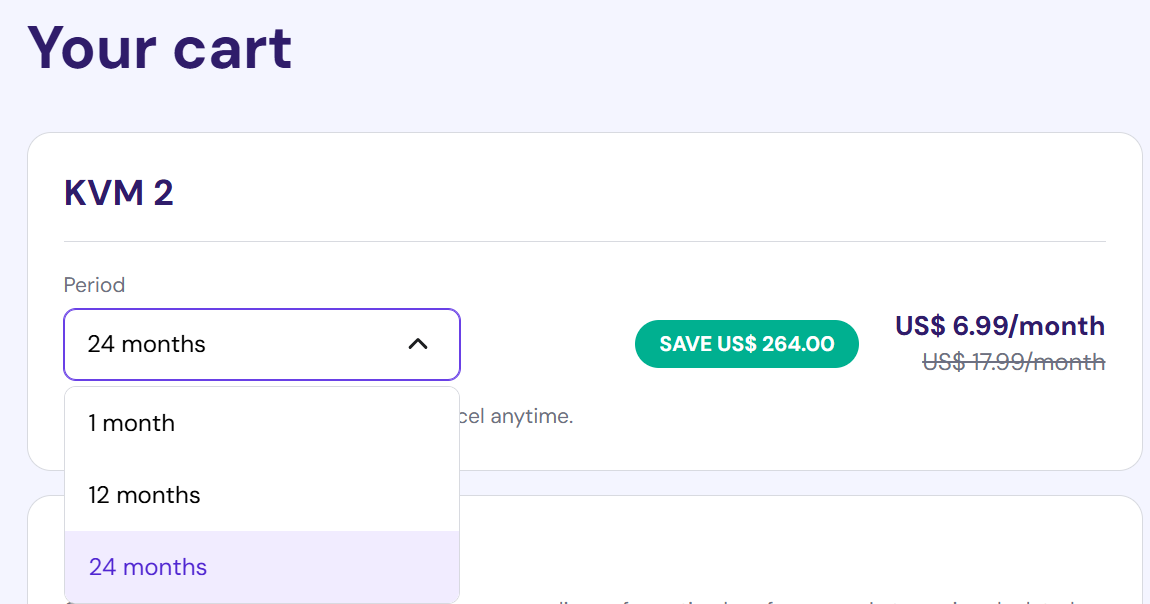Click the US$ 6.99/month price
The image size is (1150, 604).
coord(998,326)
